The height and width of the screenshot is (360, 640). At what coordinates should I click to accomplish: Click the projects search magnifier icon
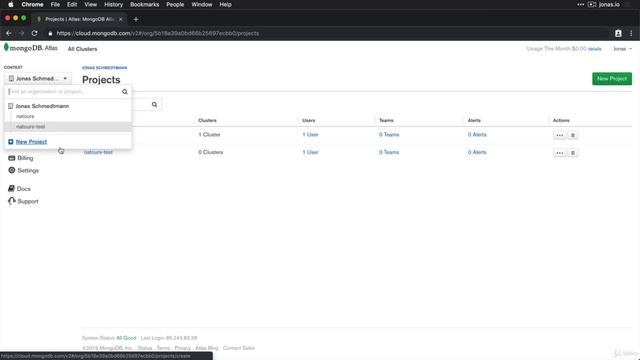[154, 105]
